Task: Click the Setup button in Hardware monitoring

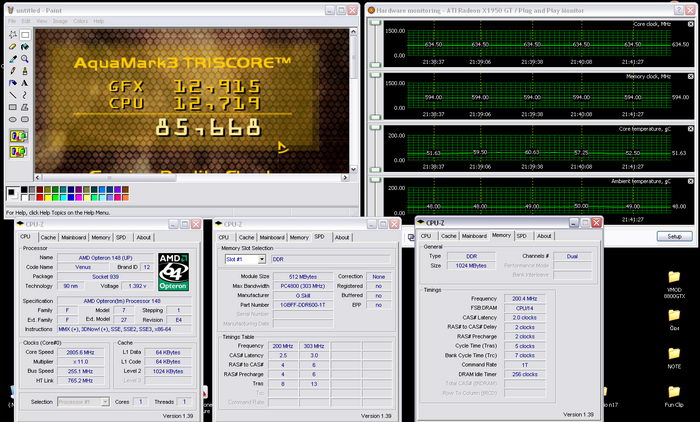Action: click(x=674, y=236)
